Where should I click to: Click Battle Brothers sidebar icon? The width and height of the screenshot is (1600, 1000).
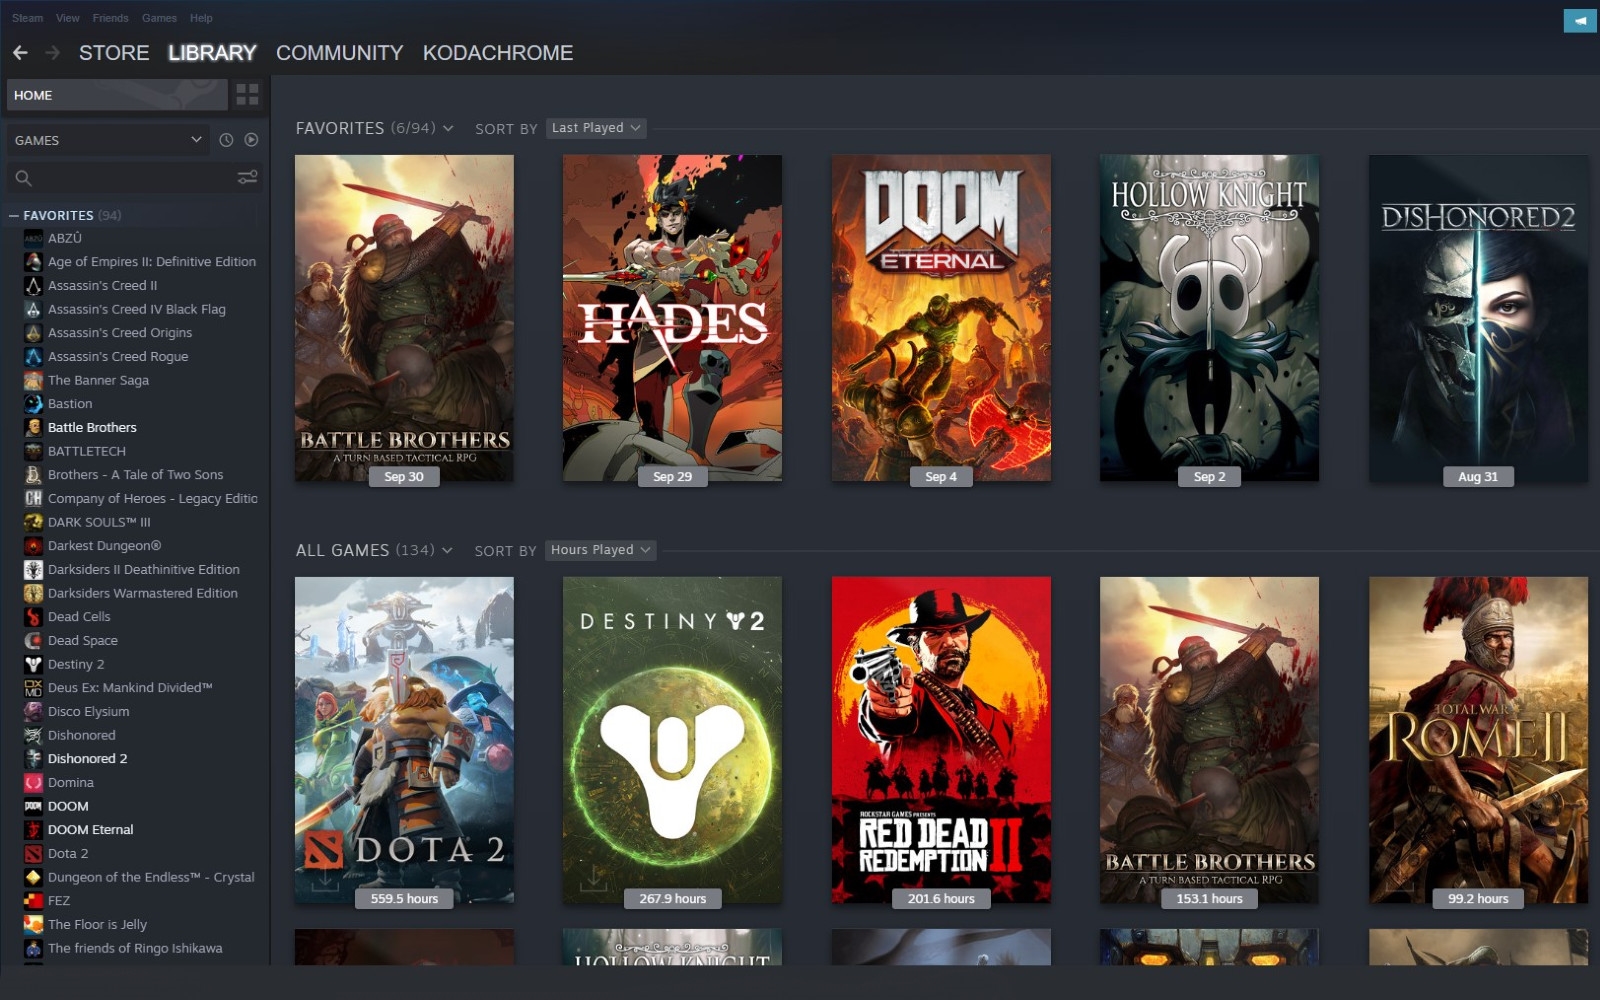pos(33,427)
